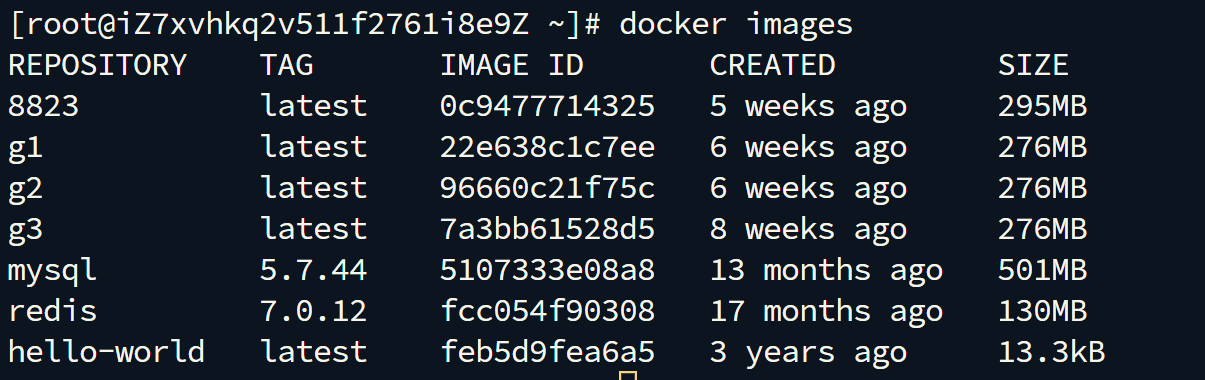Click the TAG column header
Viewport: 1205px width, 380px height.
pos(287,65)
